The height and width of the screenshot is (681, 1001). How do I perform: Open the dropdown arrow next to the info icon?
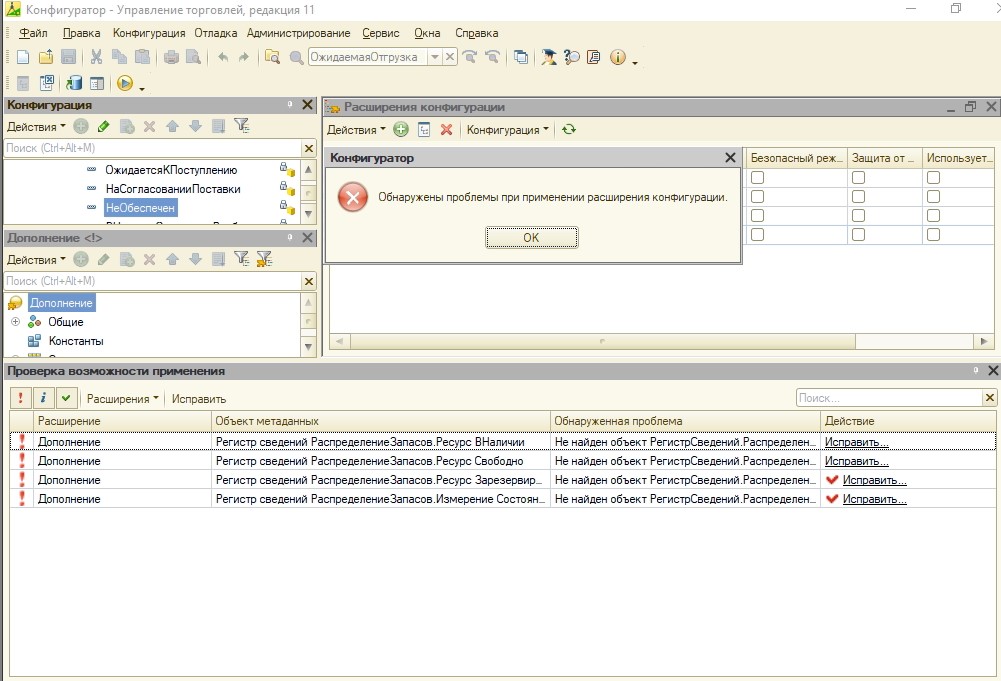tap(635, 61)
